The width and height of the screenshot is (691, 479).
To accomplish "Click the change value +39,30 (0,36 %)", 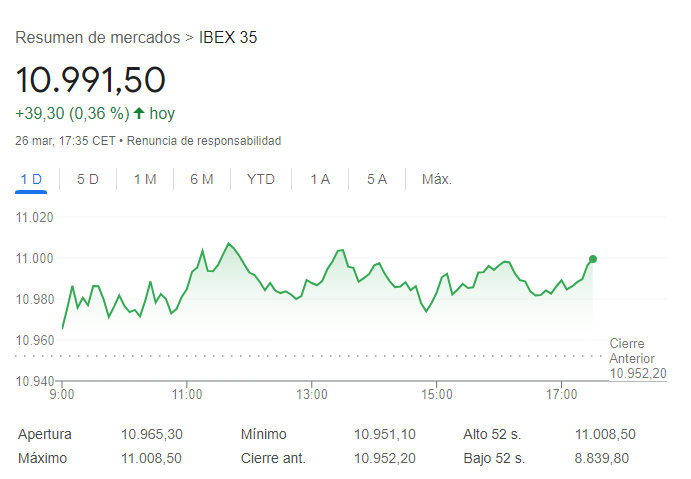I will click(72, 114).
